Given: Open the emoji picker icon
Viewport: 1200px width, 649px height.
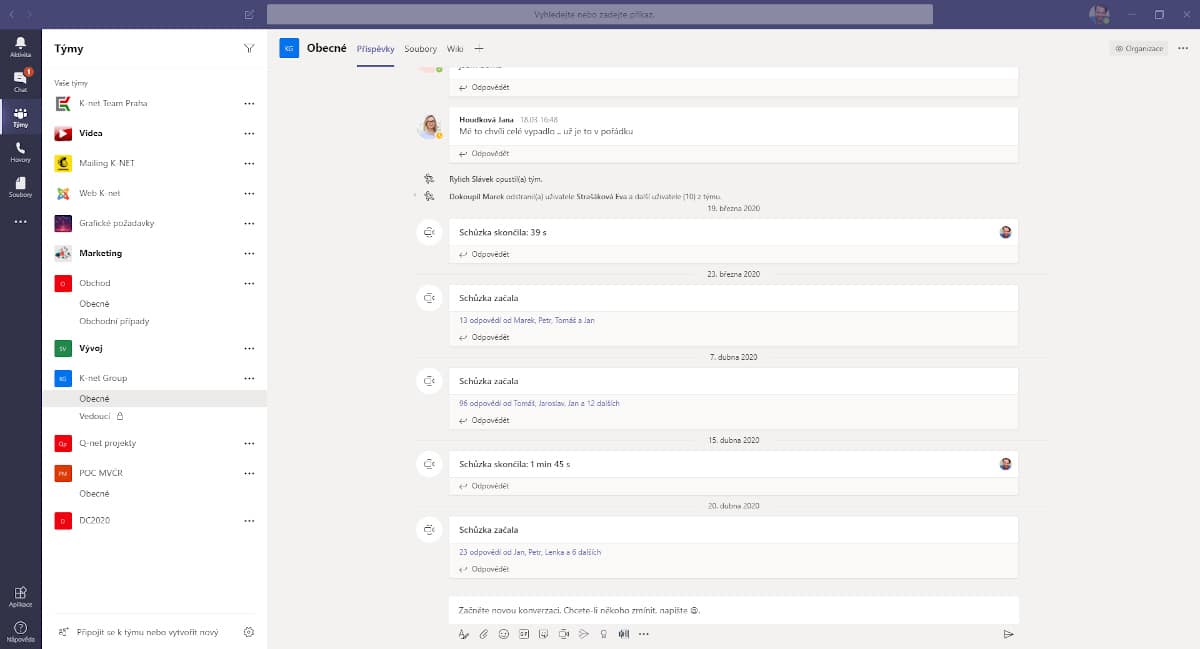Looking at the screenshot, I should [x=504, y=633].
